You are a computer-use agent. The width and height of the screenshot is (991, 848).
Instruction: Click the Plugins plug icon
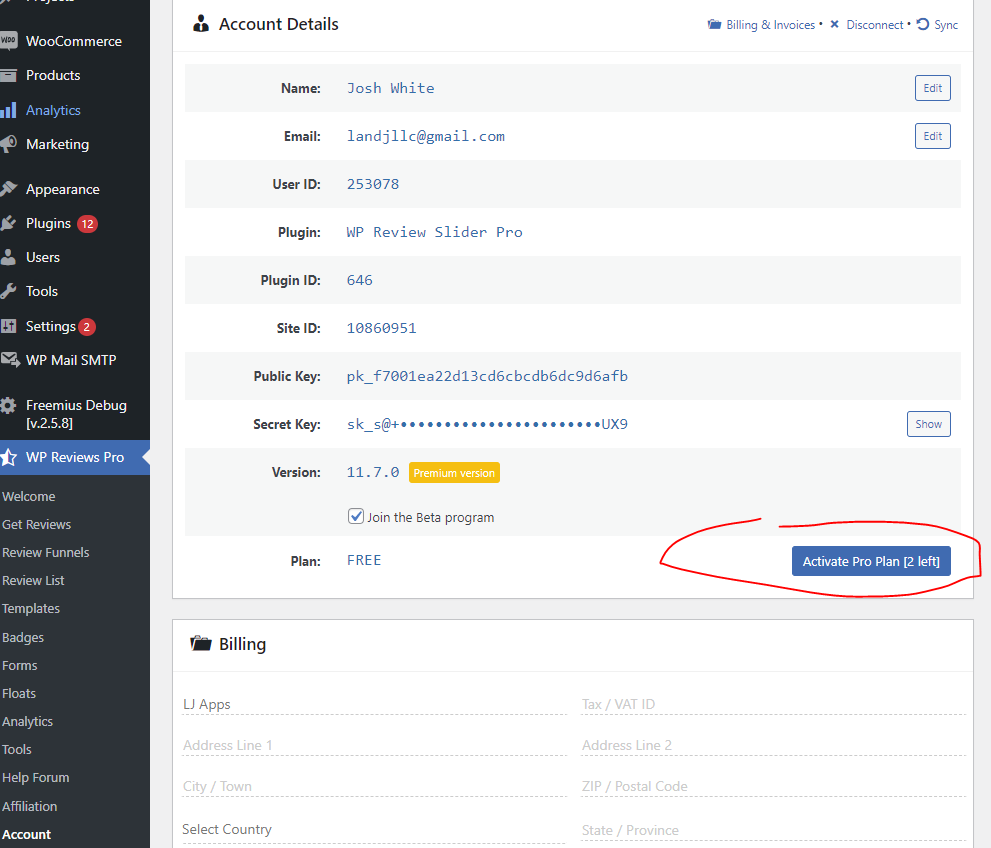(8, 223)
